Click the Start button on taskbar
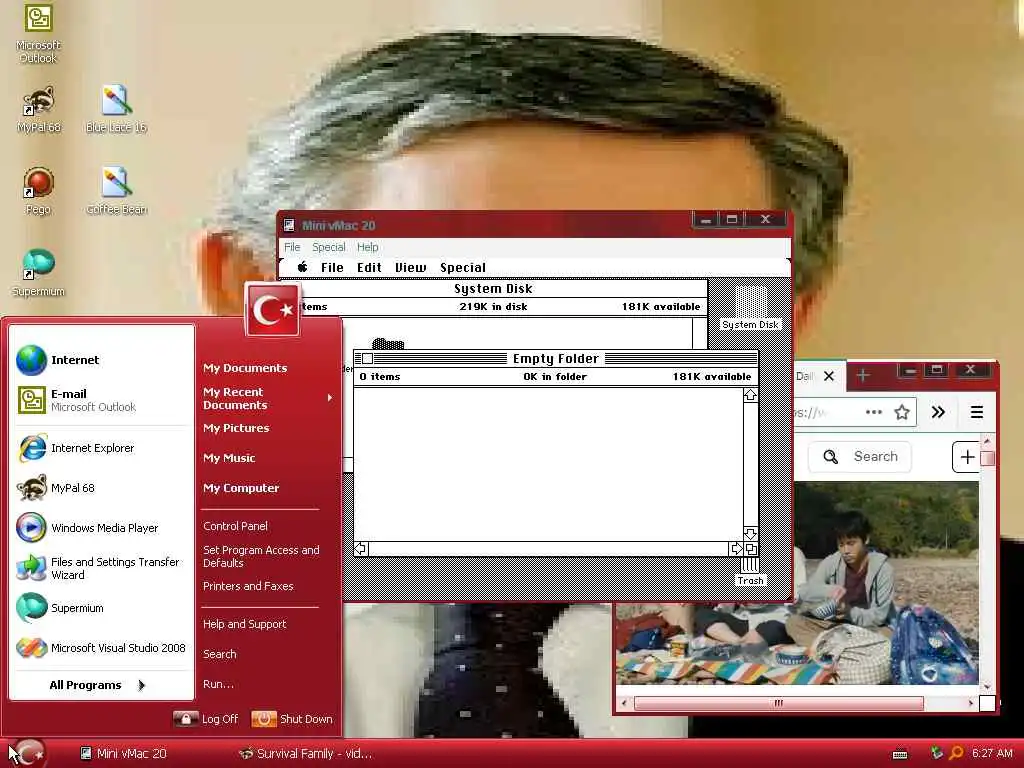The width and height of the screenshot is (1024, 768). [29, 752]
